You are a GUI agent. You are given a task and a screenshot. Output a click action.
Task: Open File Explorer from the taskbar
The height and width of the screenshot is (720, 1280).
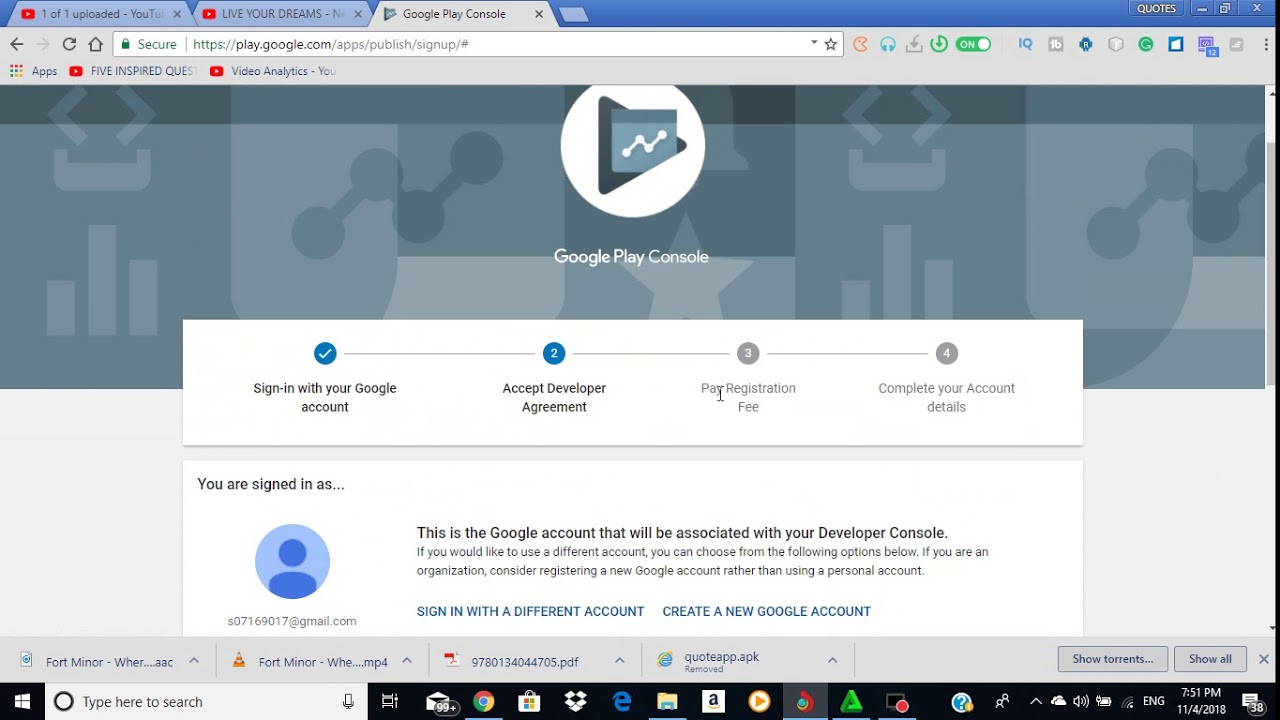tap(667, 702)
